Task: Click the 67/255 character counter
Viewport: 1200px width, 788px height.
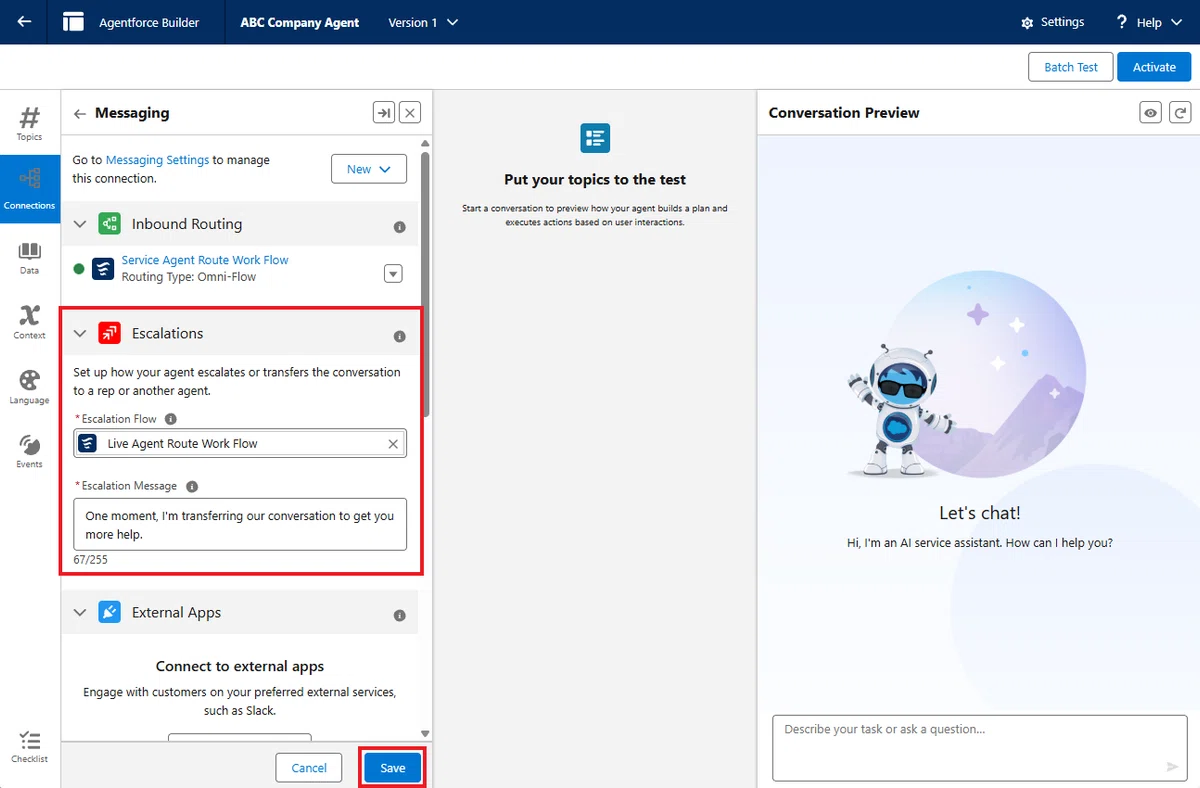Action: pyautogui.click(x=91, y=560)
